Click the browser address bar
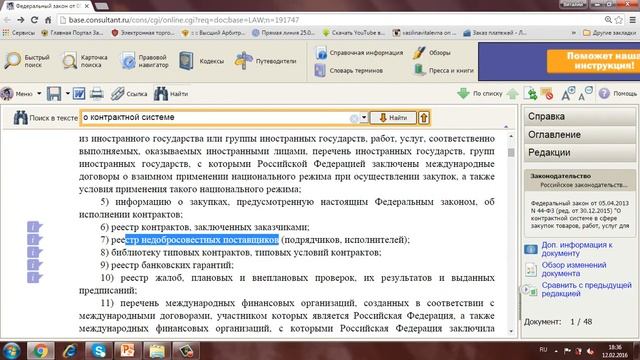The image size is (640, 360). pos(331,20)
